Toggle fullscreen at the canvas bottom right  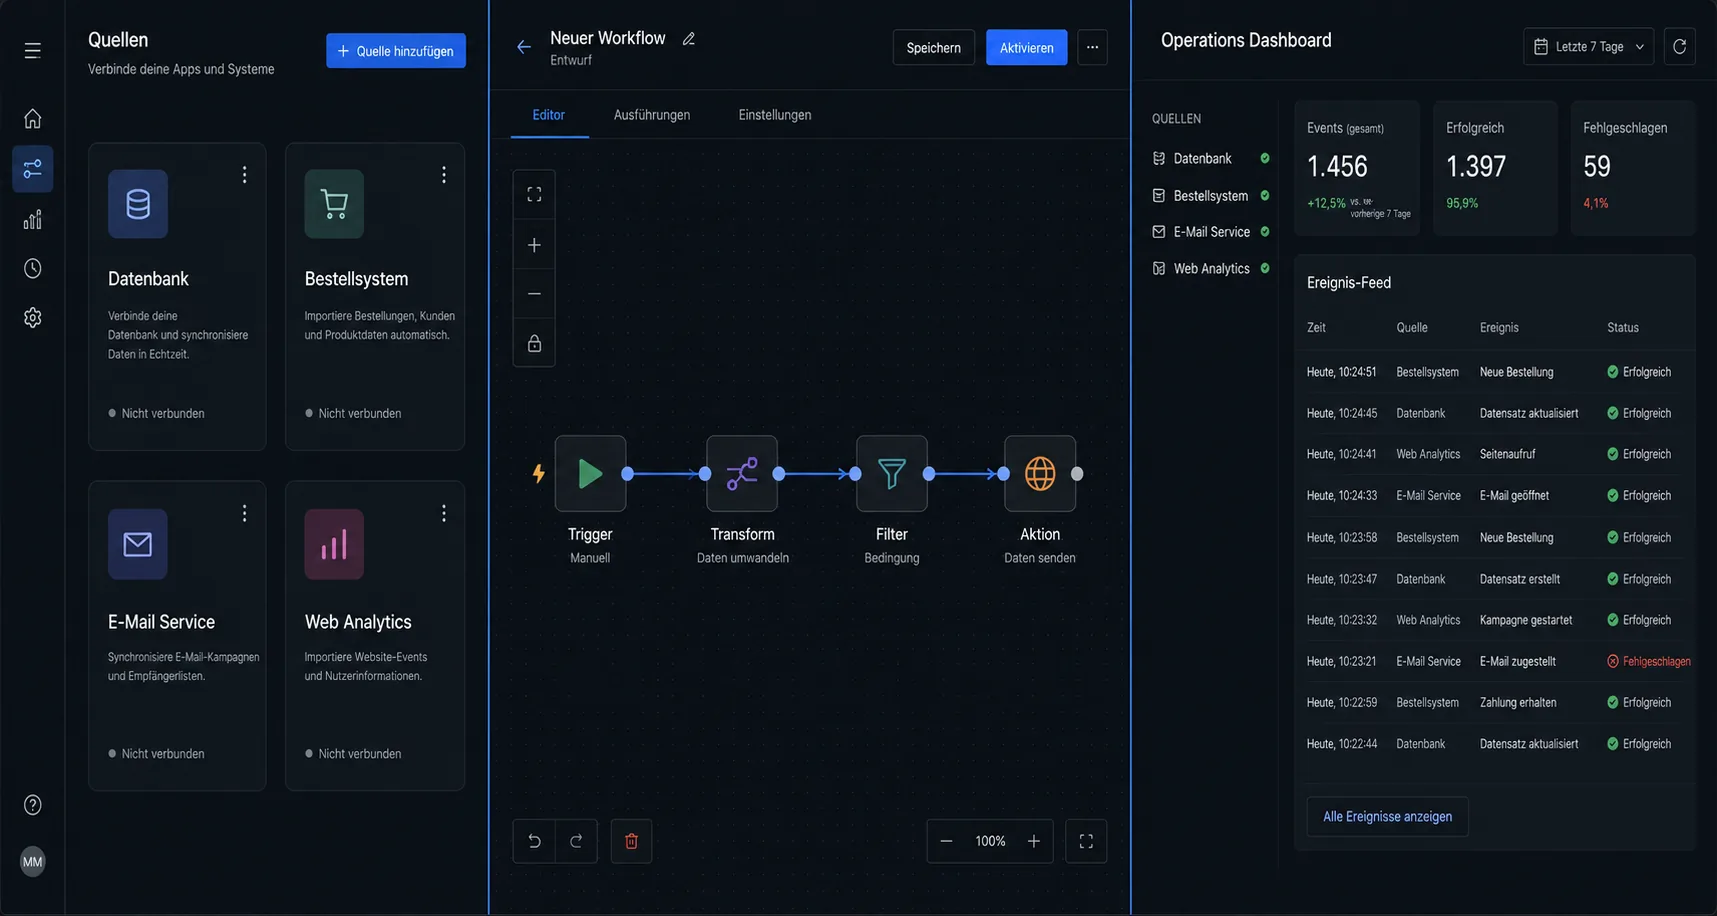tap(1086, 841)
